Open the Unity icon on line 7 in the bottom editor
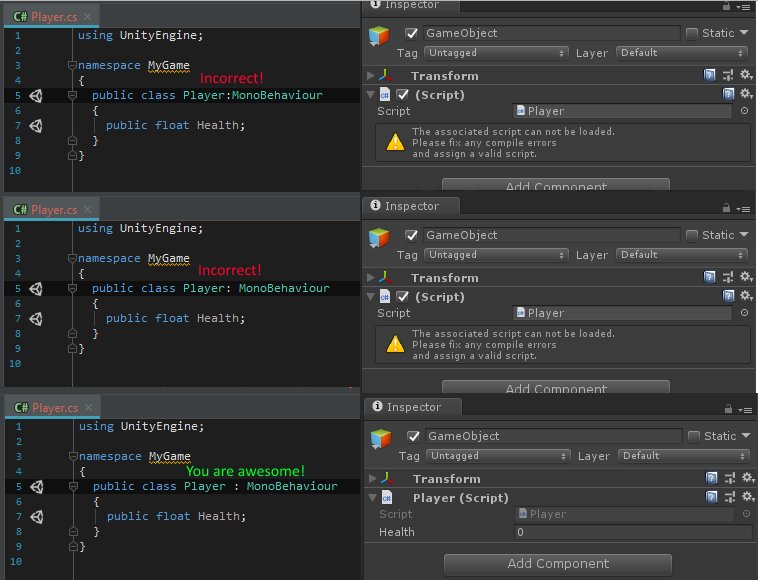This screenshot has width=758, height=580. [37, 517]
